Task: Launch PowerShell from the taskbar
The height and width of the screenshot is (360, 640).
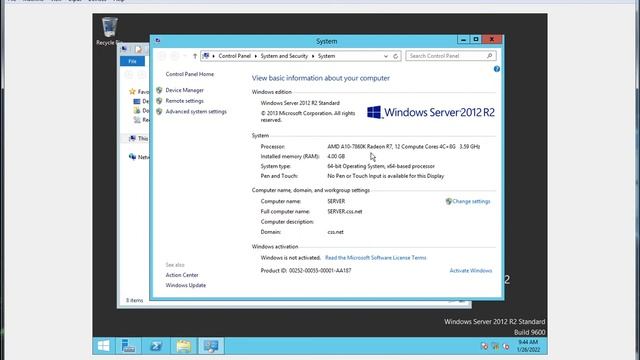Action: click(156, 346)
